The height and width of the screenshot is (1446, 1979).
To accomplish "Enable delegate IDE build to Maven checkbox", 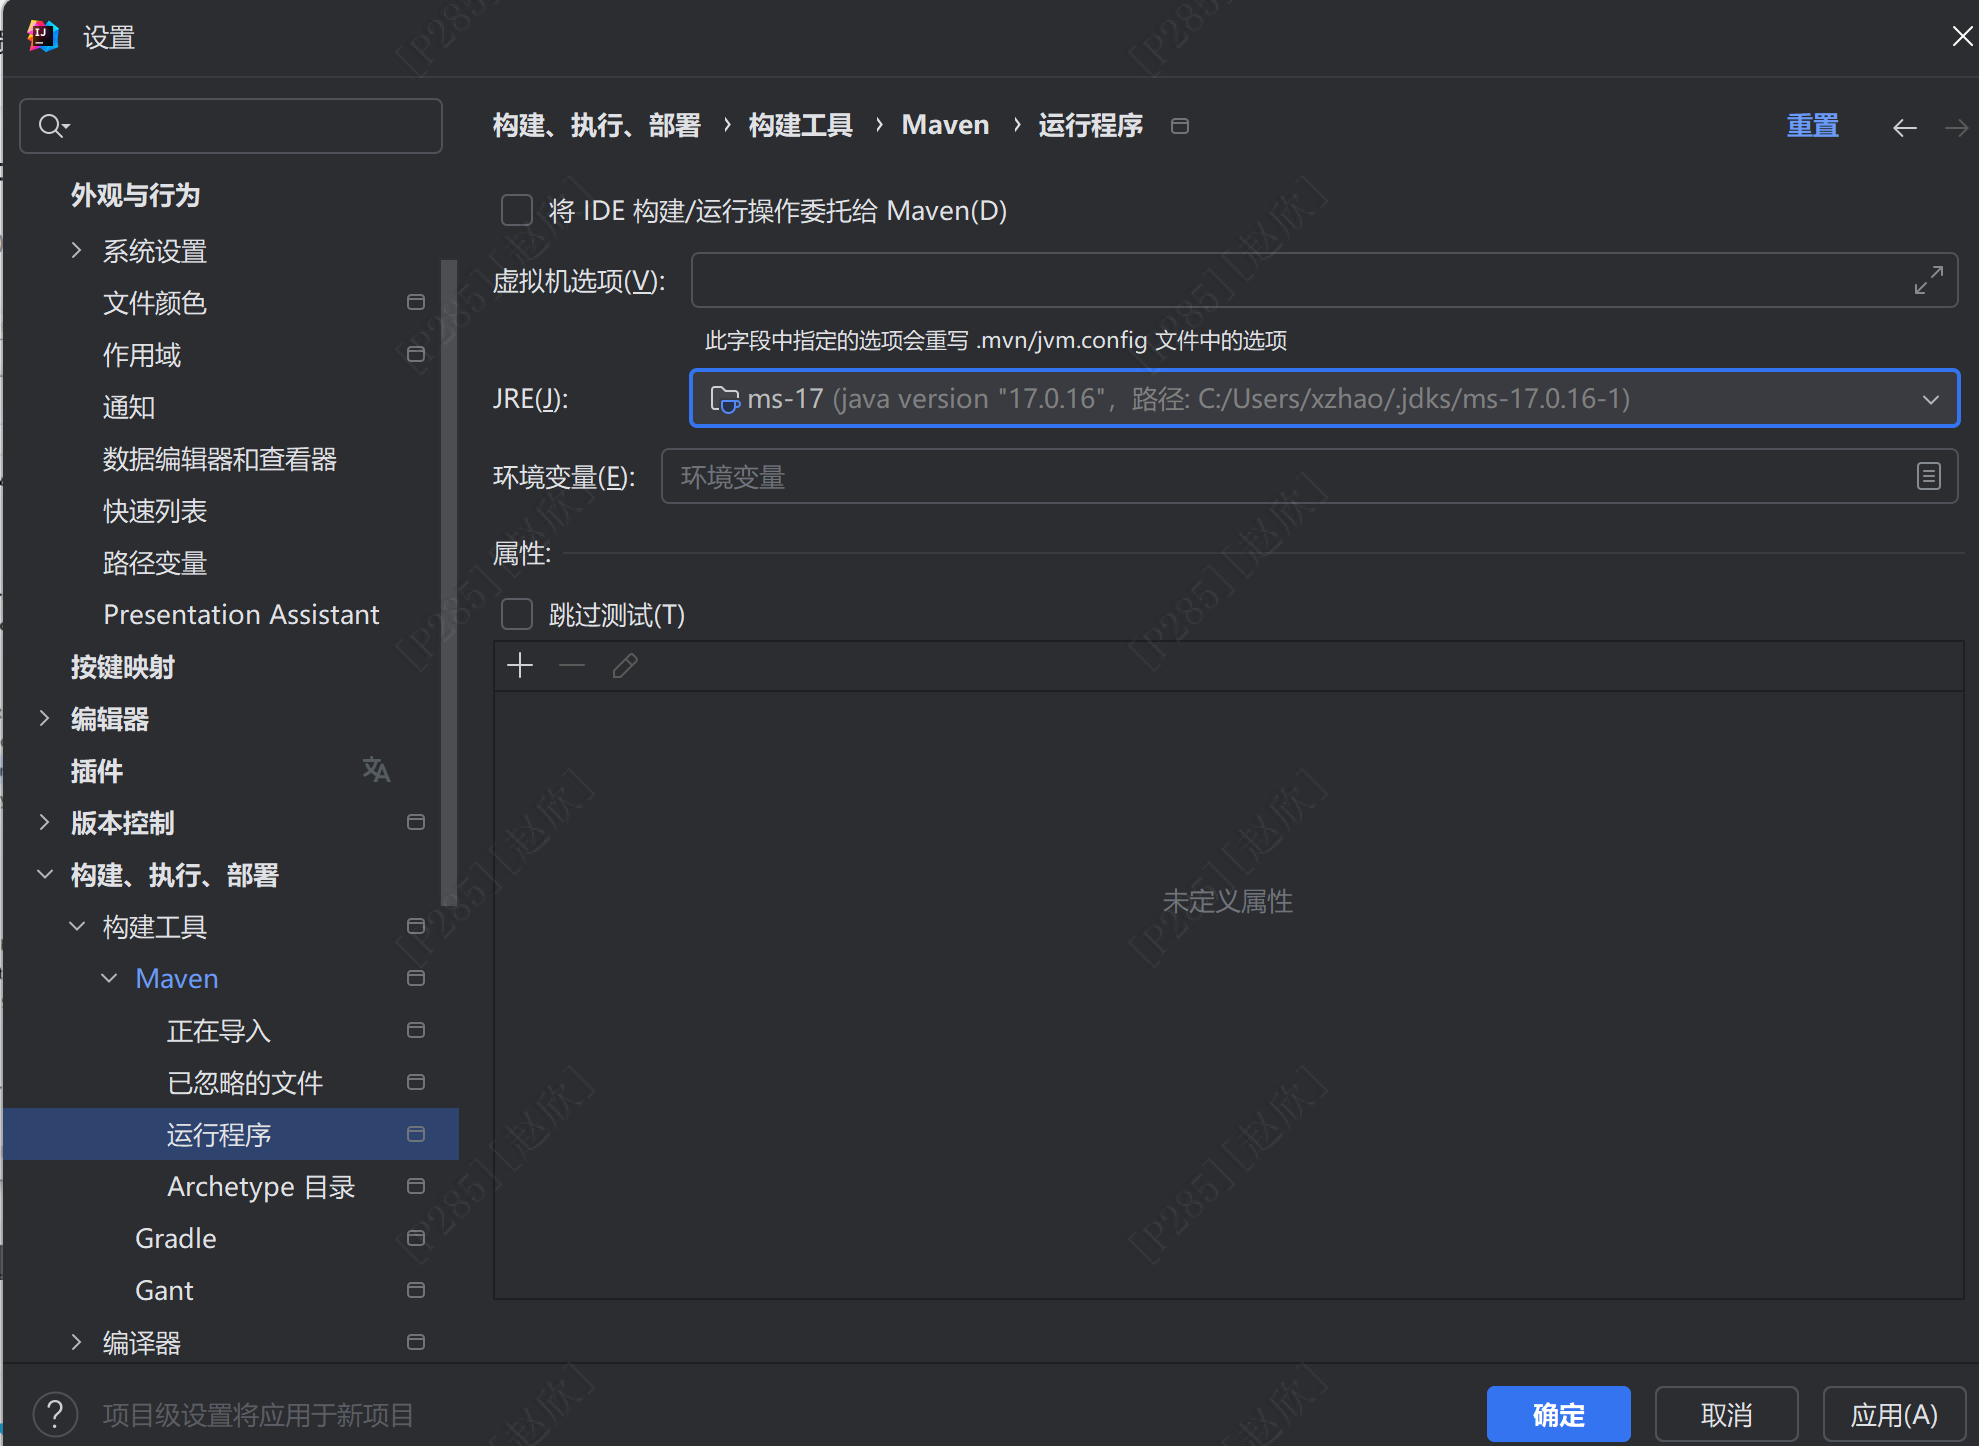I will tap(516, 211).
